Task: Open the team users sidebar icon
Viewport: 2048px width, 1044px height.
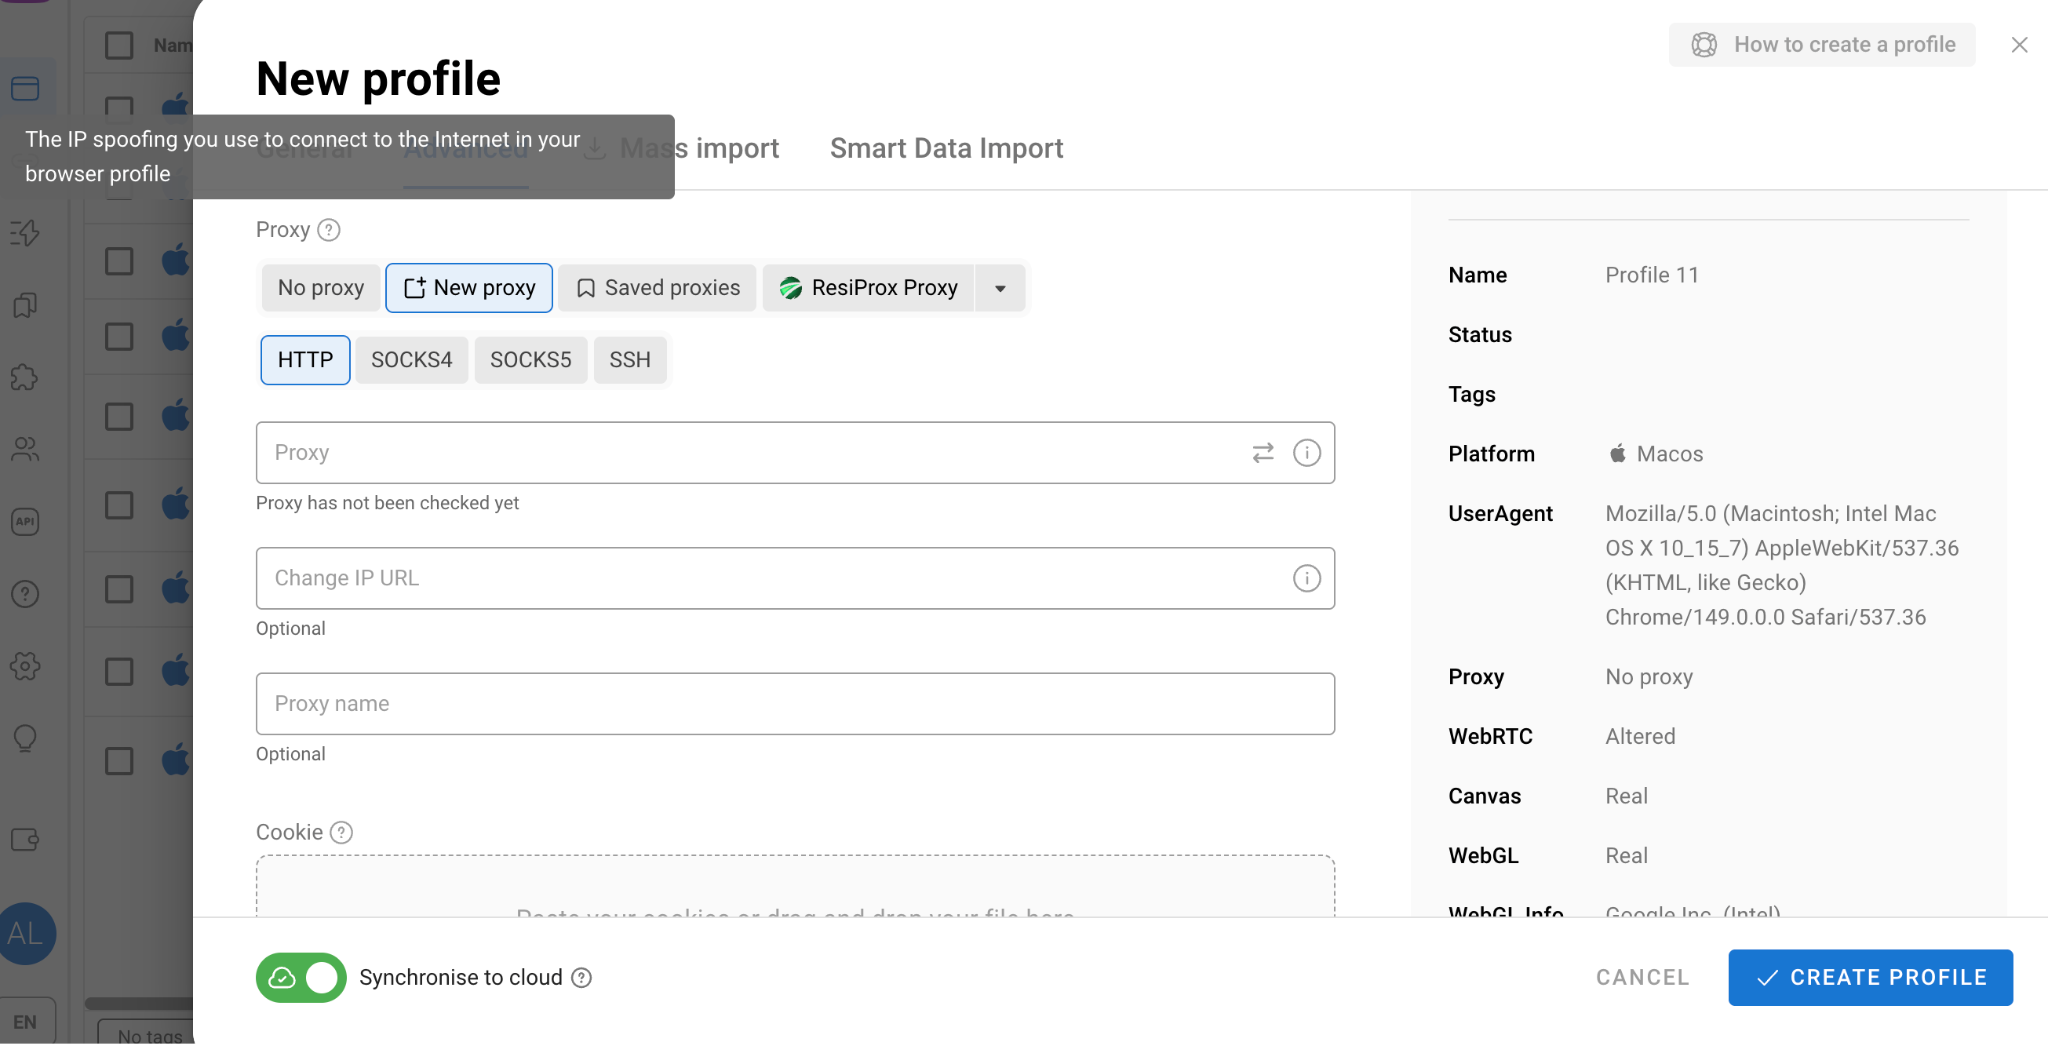Action: click(25, 450)
